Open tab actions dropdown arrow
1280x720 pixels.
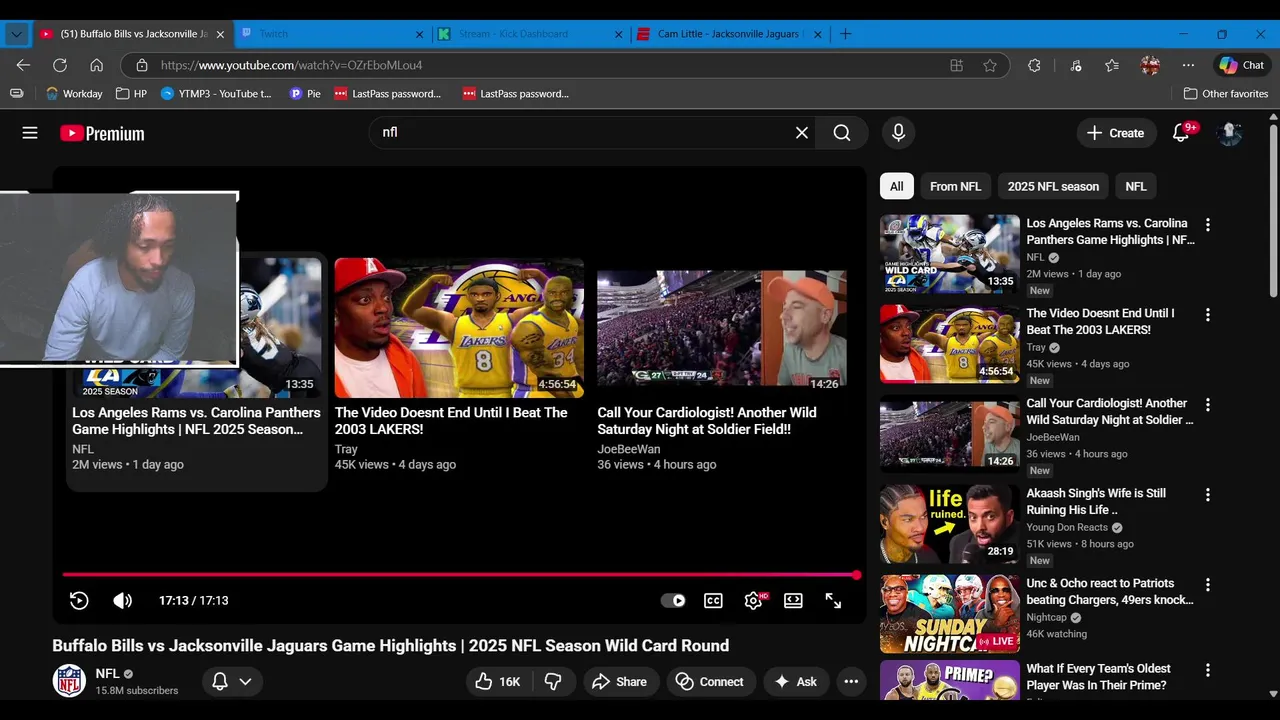pos(16,34)
